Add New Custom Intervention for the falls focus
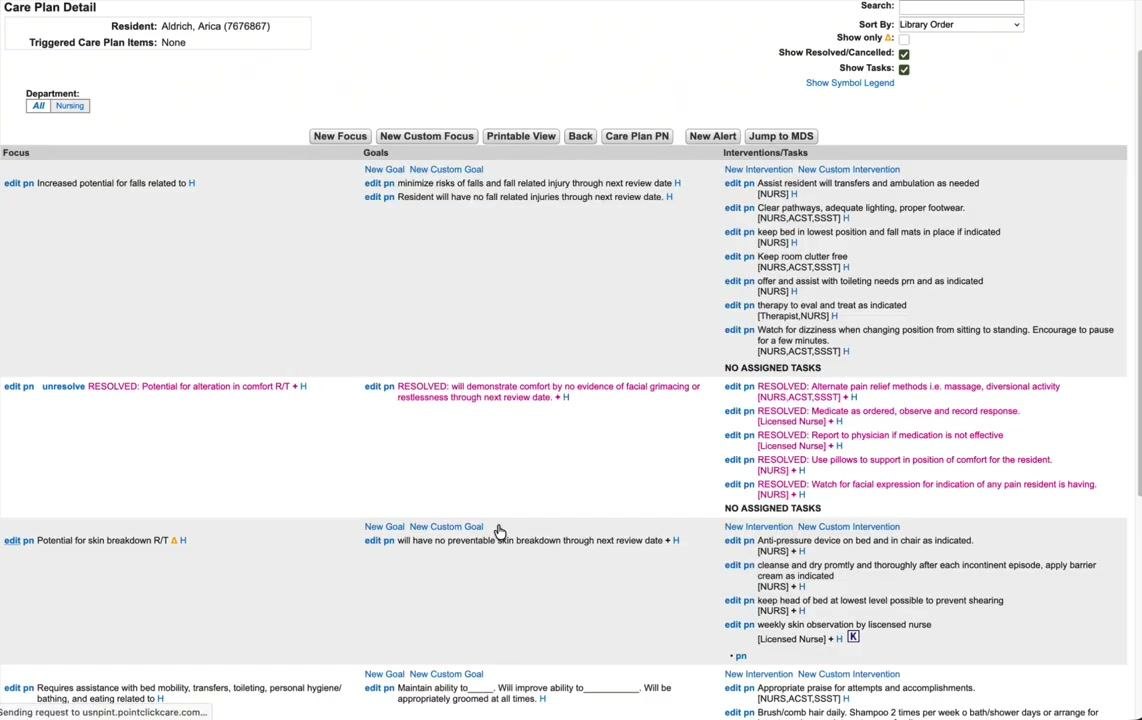The width and height of the screenshot is (1142, 720). 848,170
